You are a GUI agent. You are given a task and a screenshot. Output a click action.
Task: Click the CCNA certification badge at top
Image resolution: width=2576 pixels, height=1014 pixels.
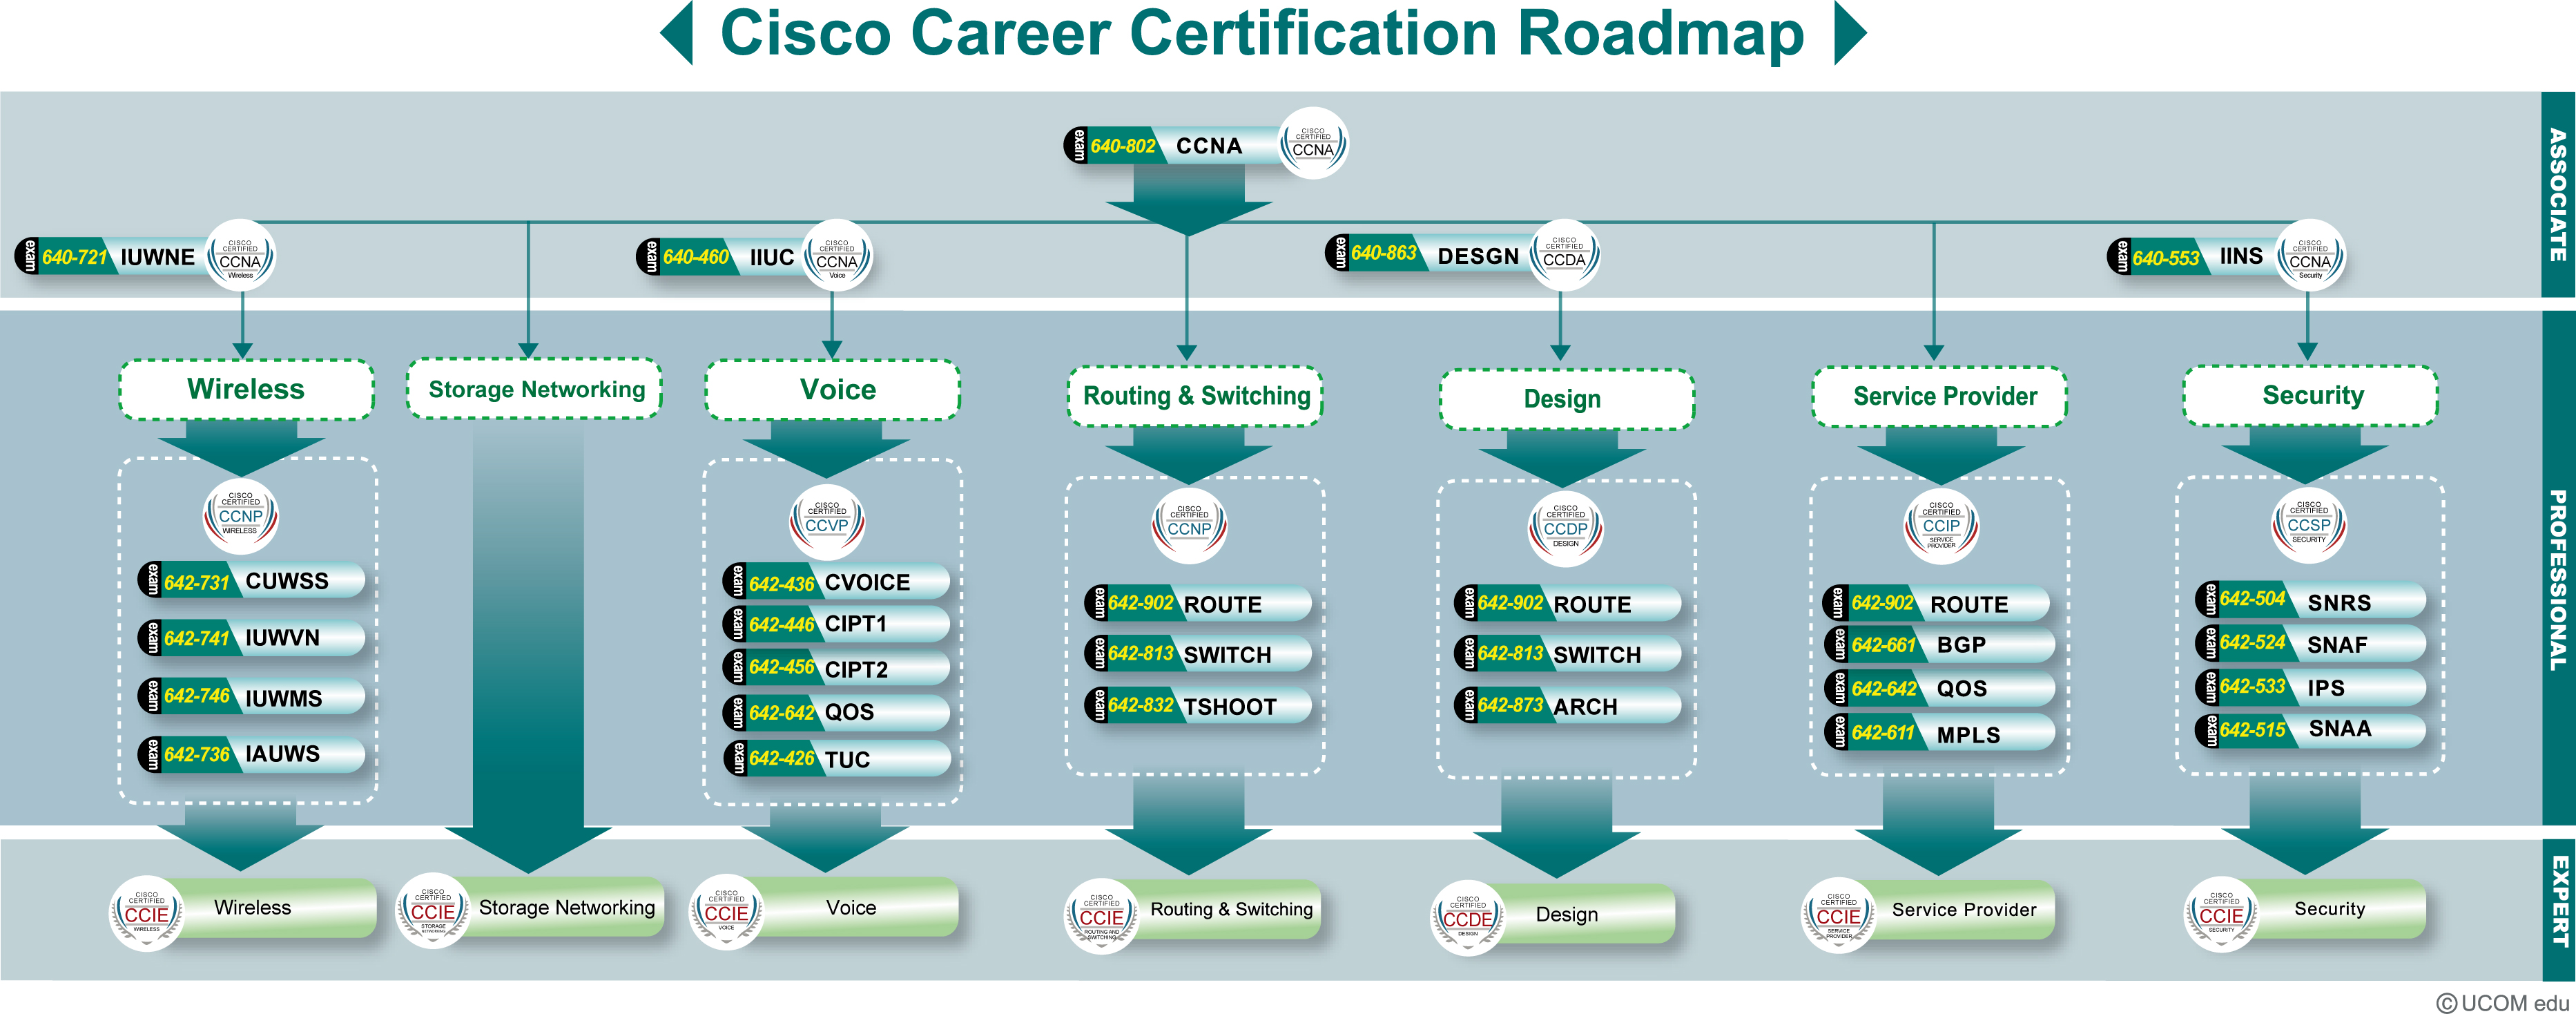[1313, 144]
